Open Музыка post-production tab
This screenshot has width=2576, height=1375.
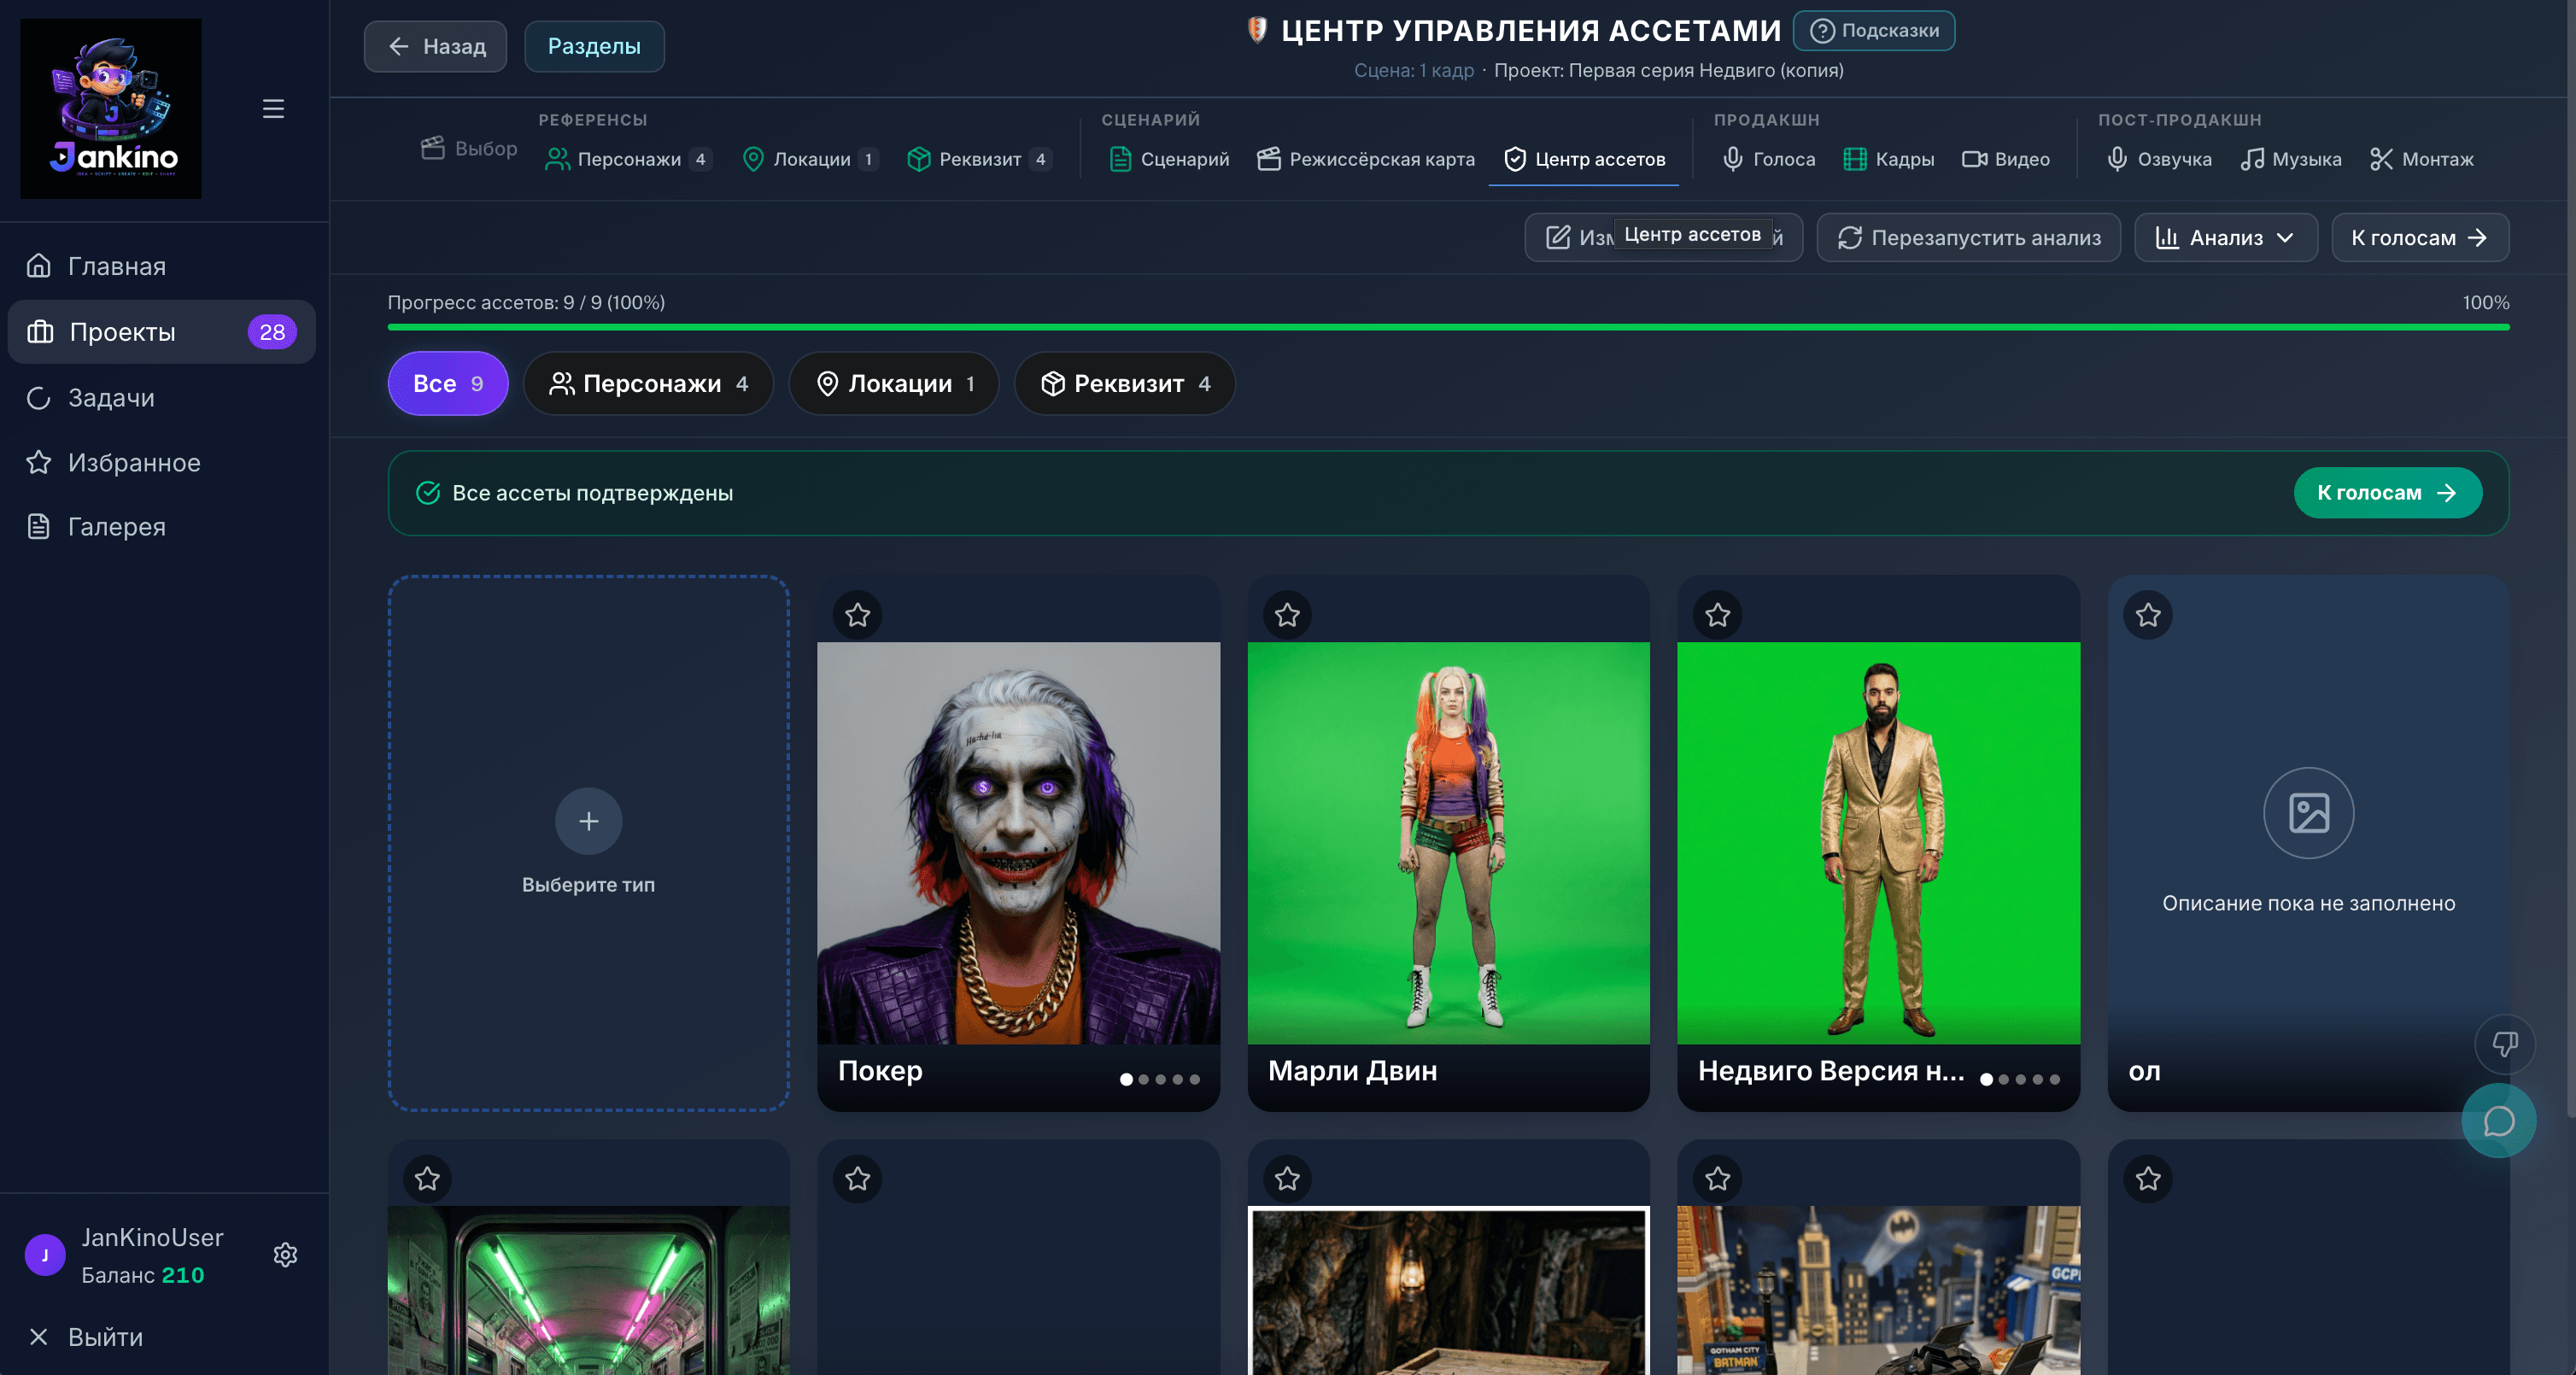pyautogui.click(x=2291, y=159)
